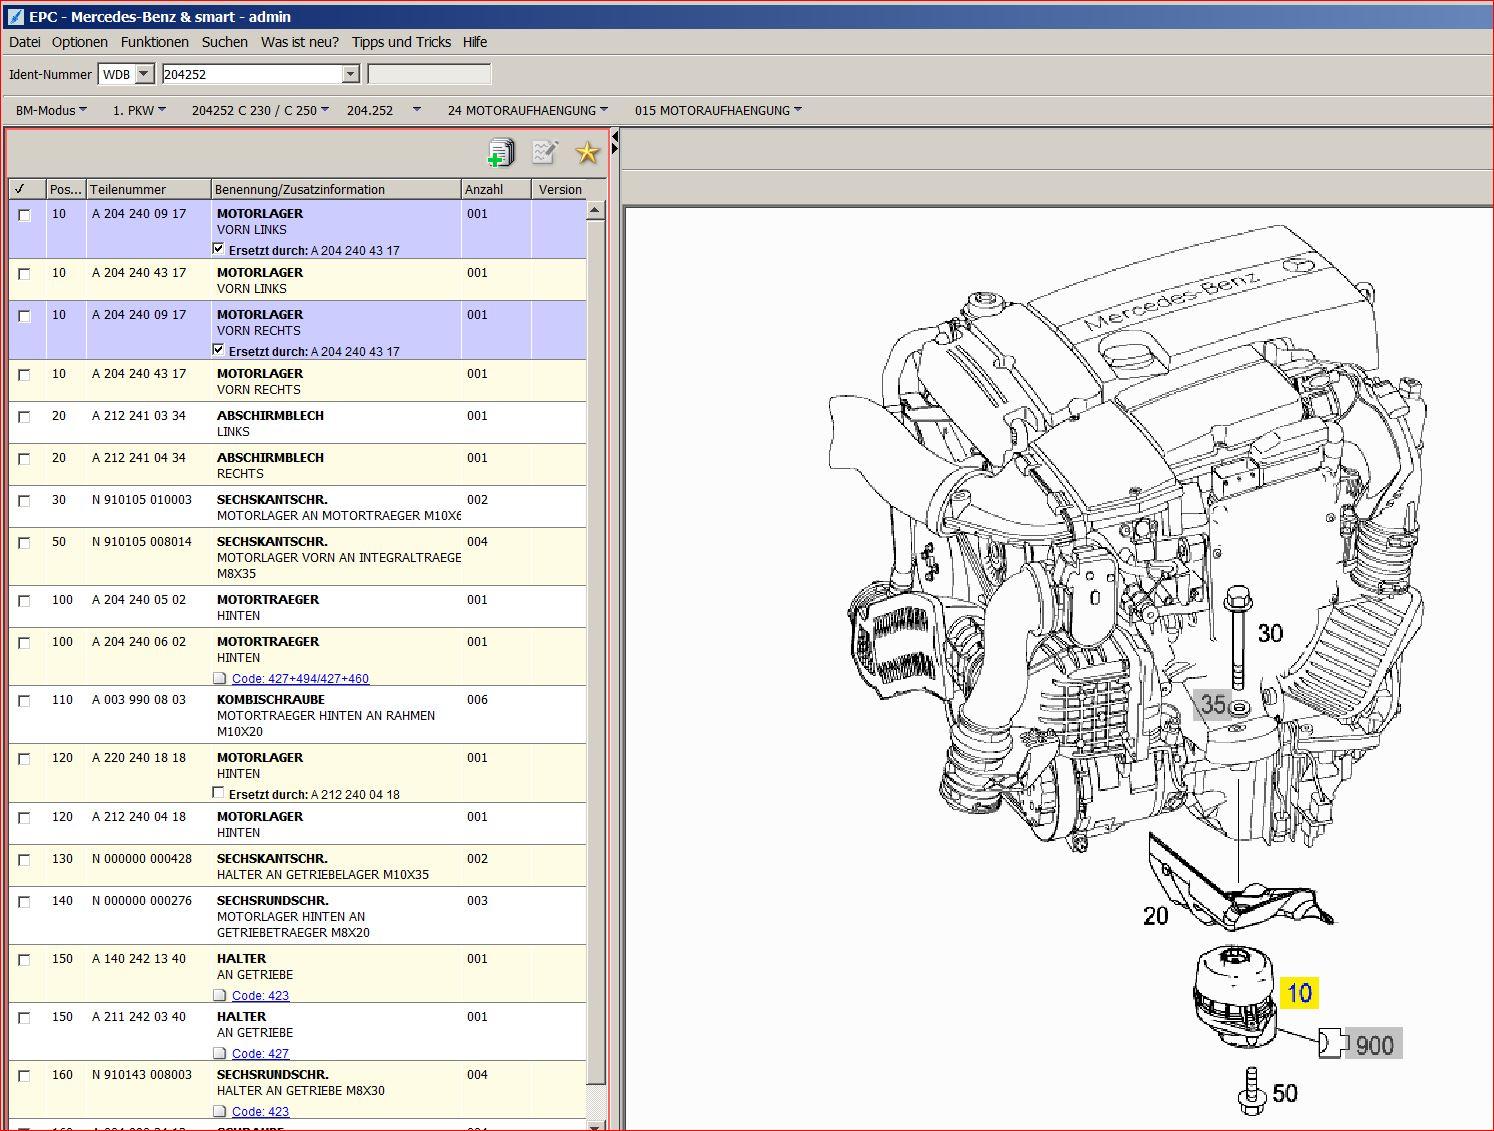The image size is (1494, 1131).
Task: Click the Ident-Nummer input field with 204252
Action: [x=252, y=74]
